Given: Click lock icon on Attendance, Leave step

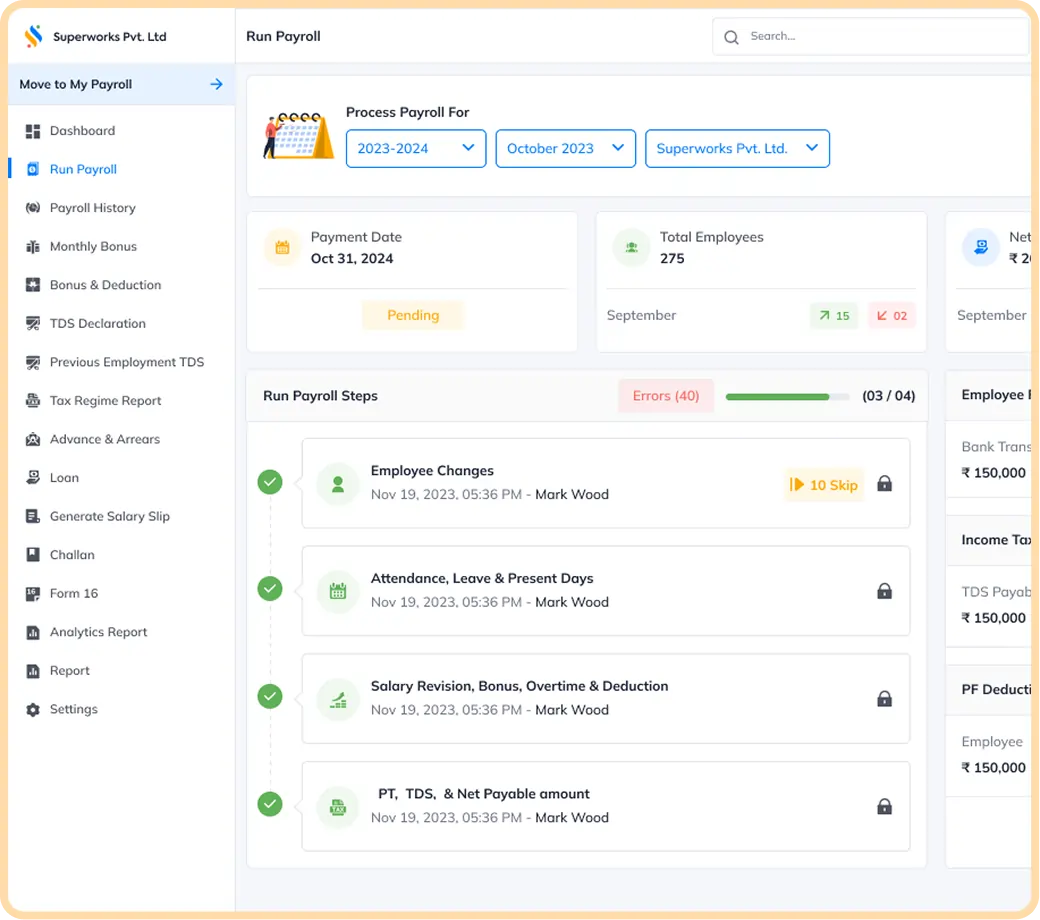Looking at the screenshot, I should 884,591.
